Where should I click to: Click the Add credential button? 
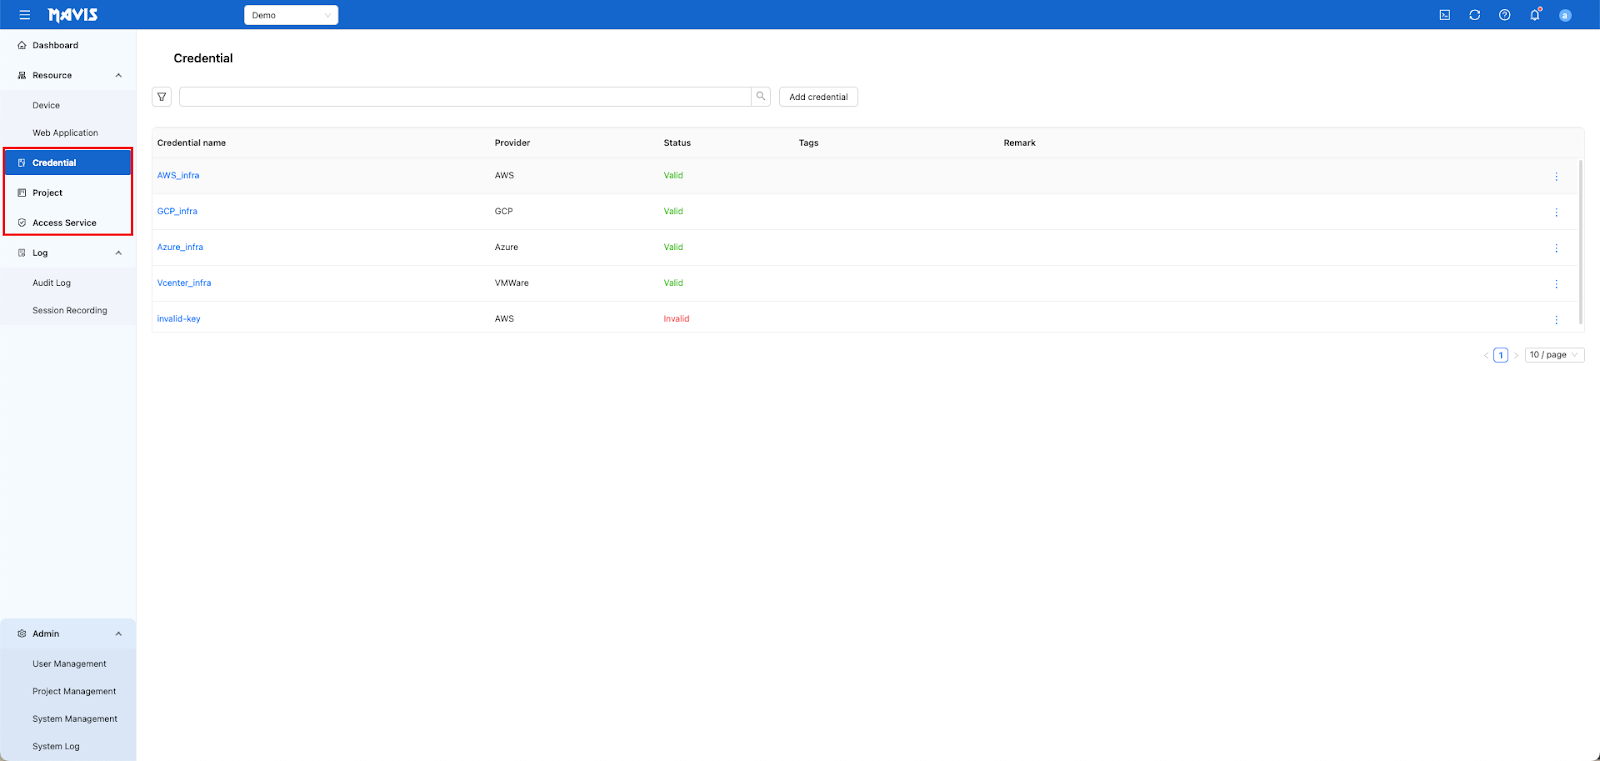pyautogui.click(x=818, y=97)
